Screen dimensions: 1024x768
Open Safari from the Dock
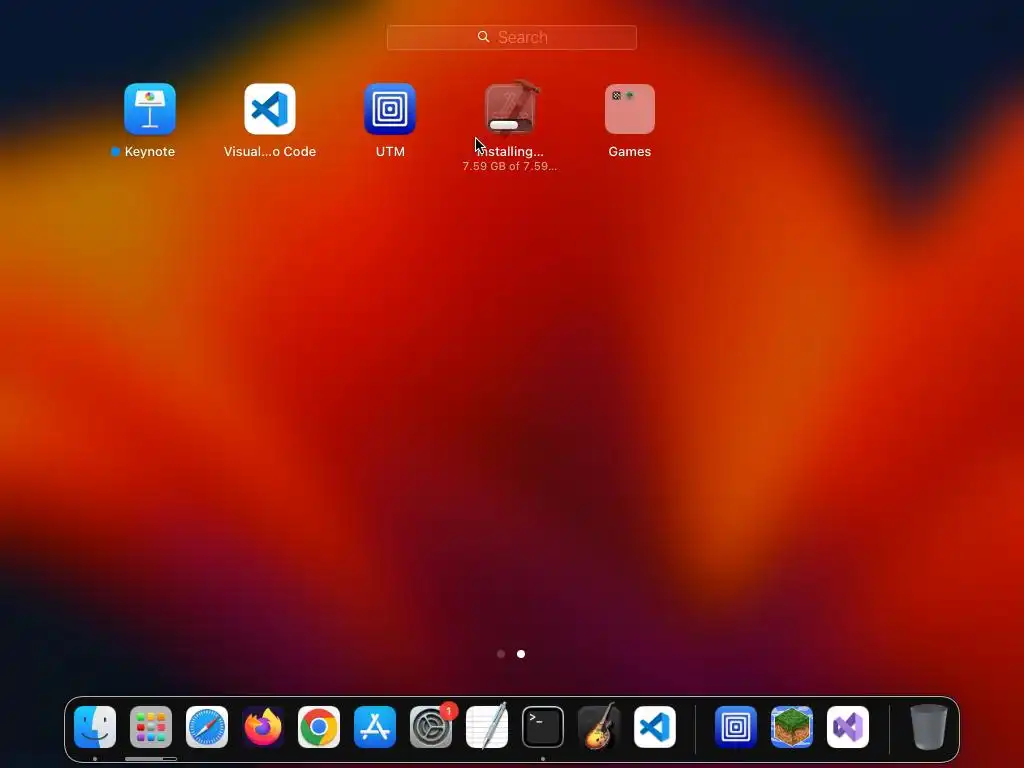[207, 727]
